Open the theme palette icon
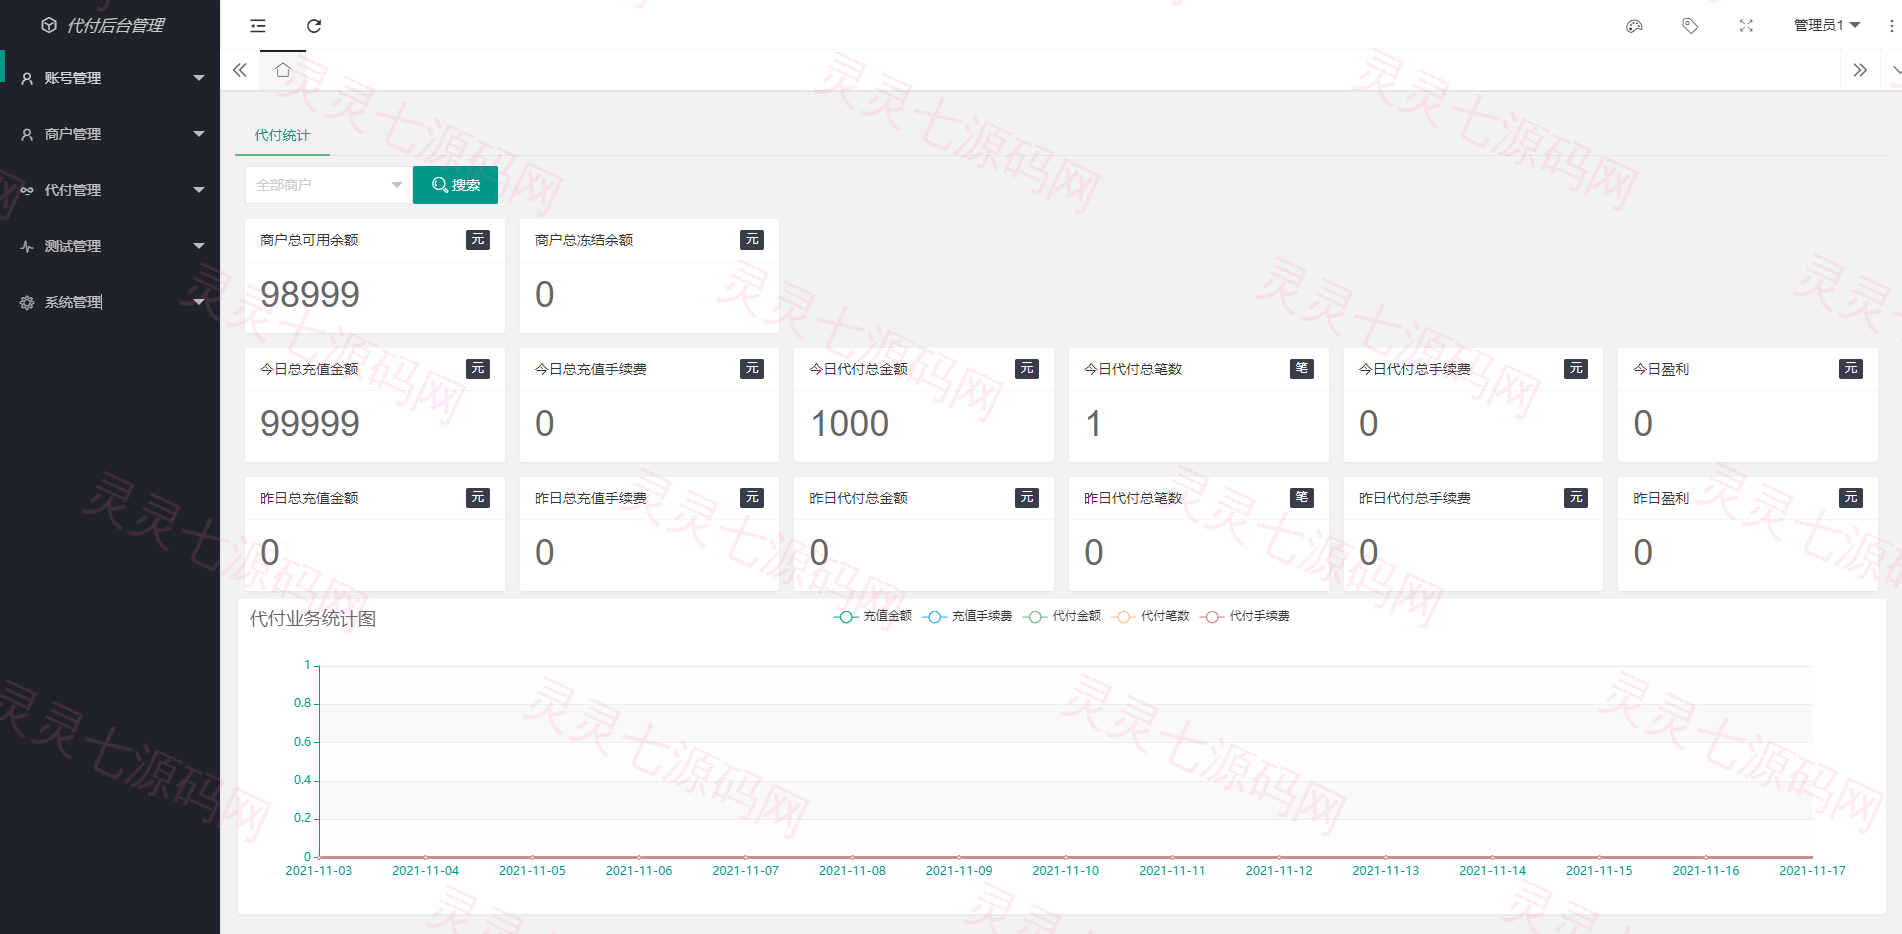This screenshot has height=934, width=1902. 1634,26
